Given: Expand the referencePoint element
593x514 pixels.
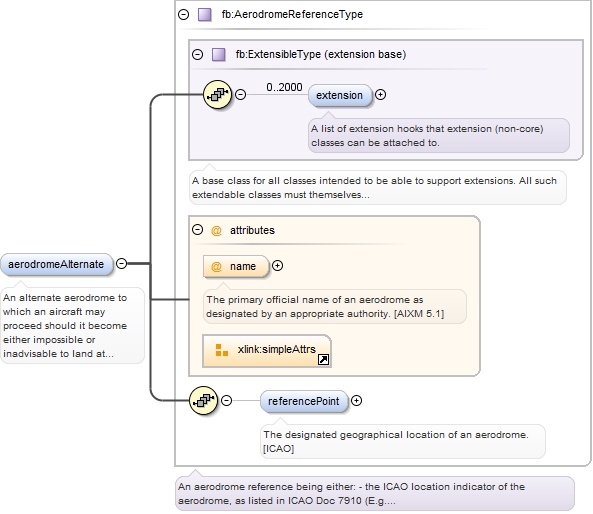Looking at the screenshot, I should pos(356,400).
